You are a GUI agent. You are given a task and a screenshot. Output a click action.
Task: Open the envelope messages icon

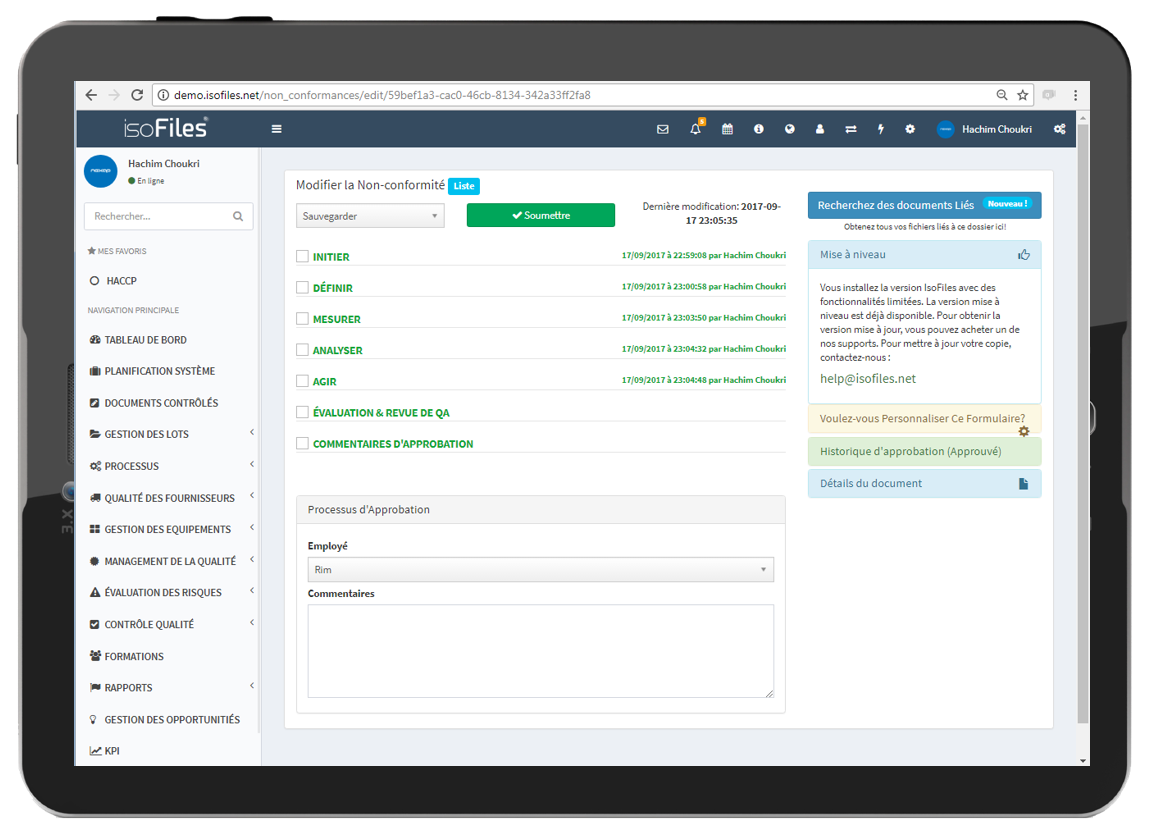[x=662, y=129]
